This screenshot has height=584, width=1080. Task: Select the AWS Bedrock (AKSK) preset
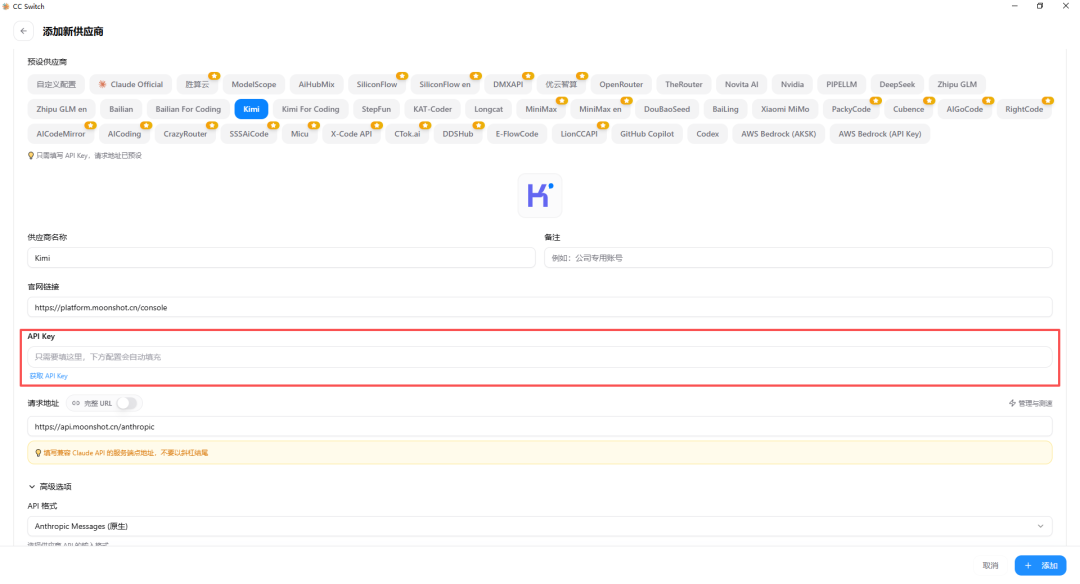coord(778,134)
